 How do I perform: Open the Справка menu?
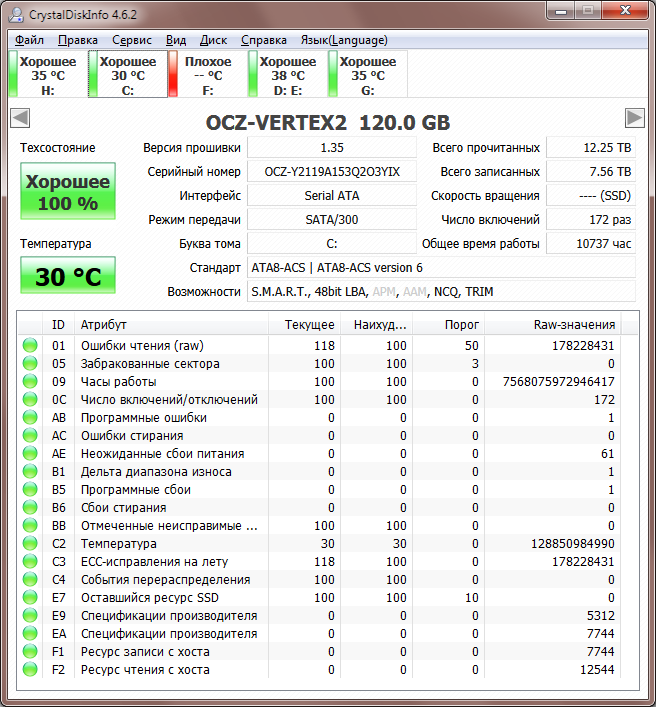pos(264,40)
